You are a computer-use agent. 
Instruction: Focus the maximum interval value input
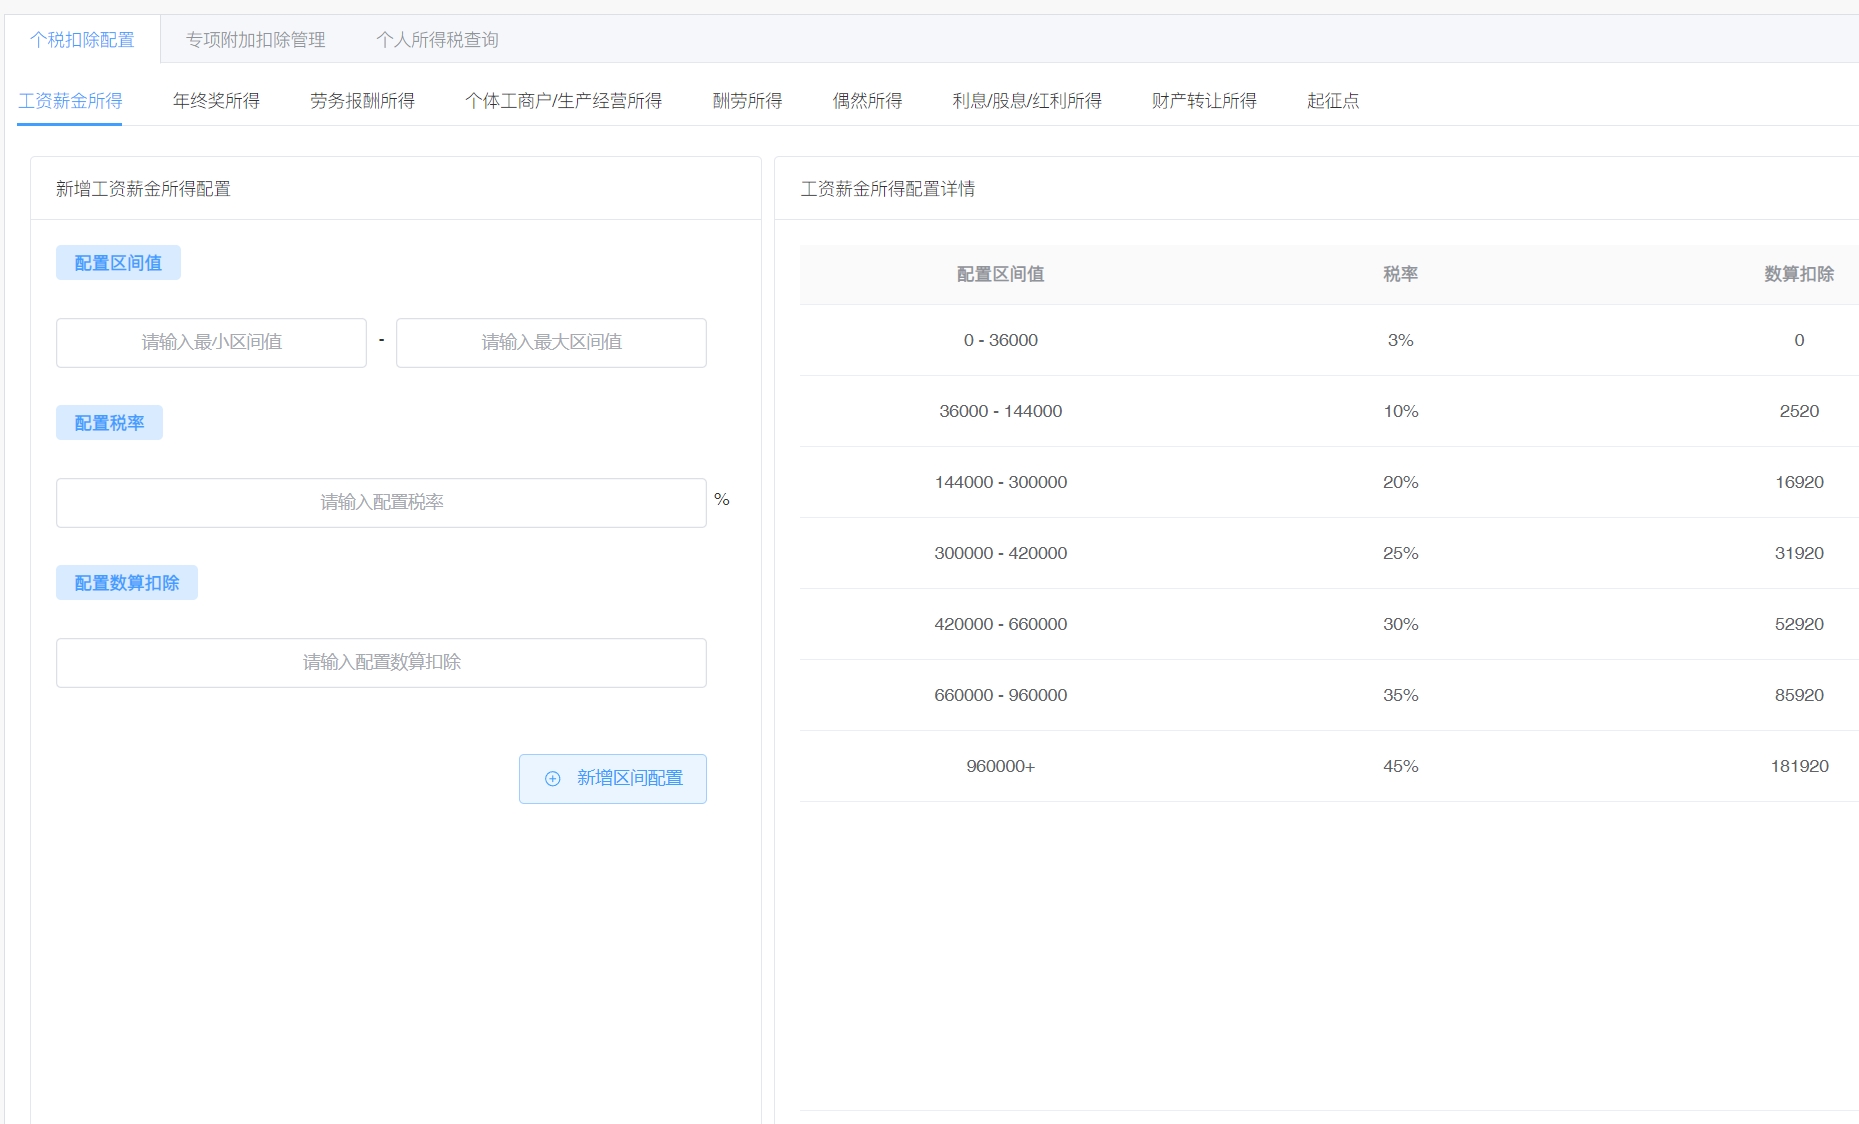(551, 343)
